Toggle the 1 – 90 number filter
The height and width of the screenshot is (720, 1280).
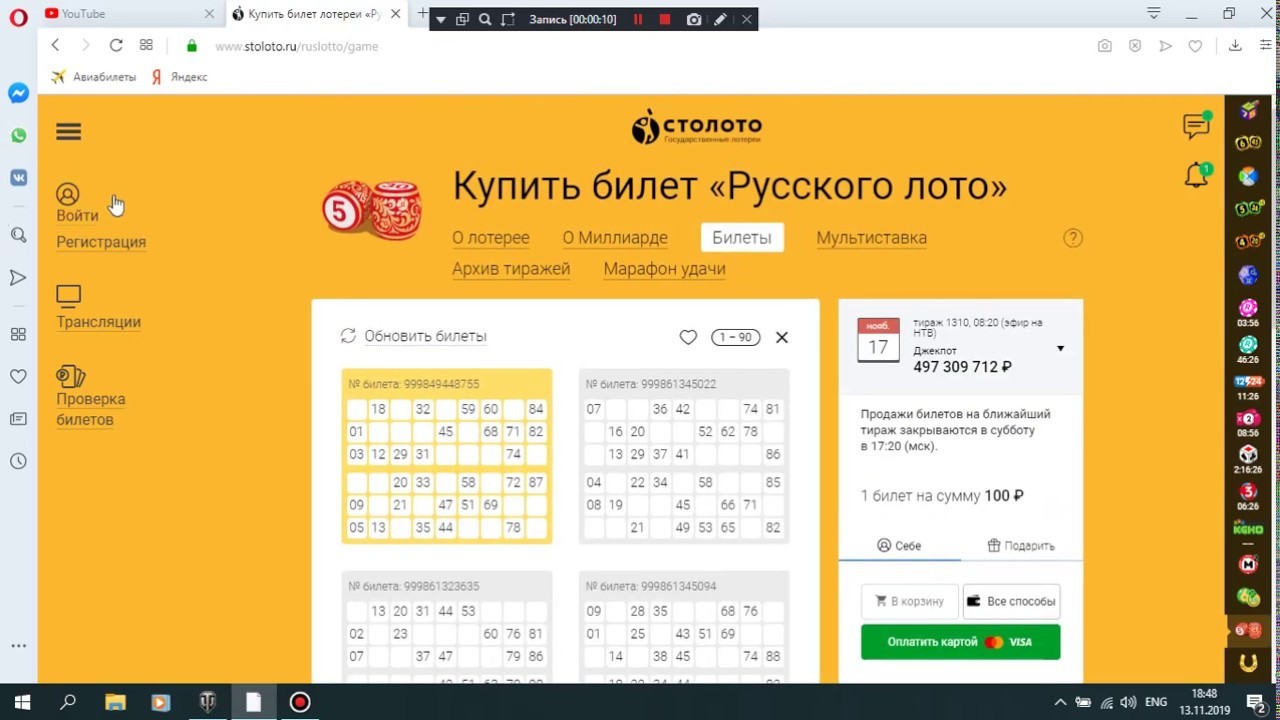pyautogui.click(x=735, y=337)
